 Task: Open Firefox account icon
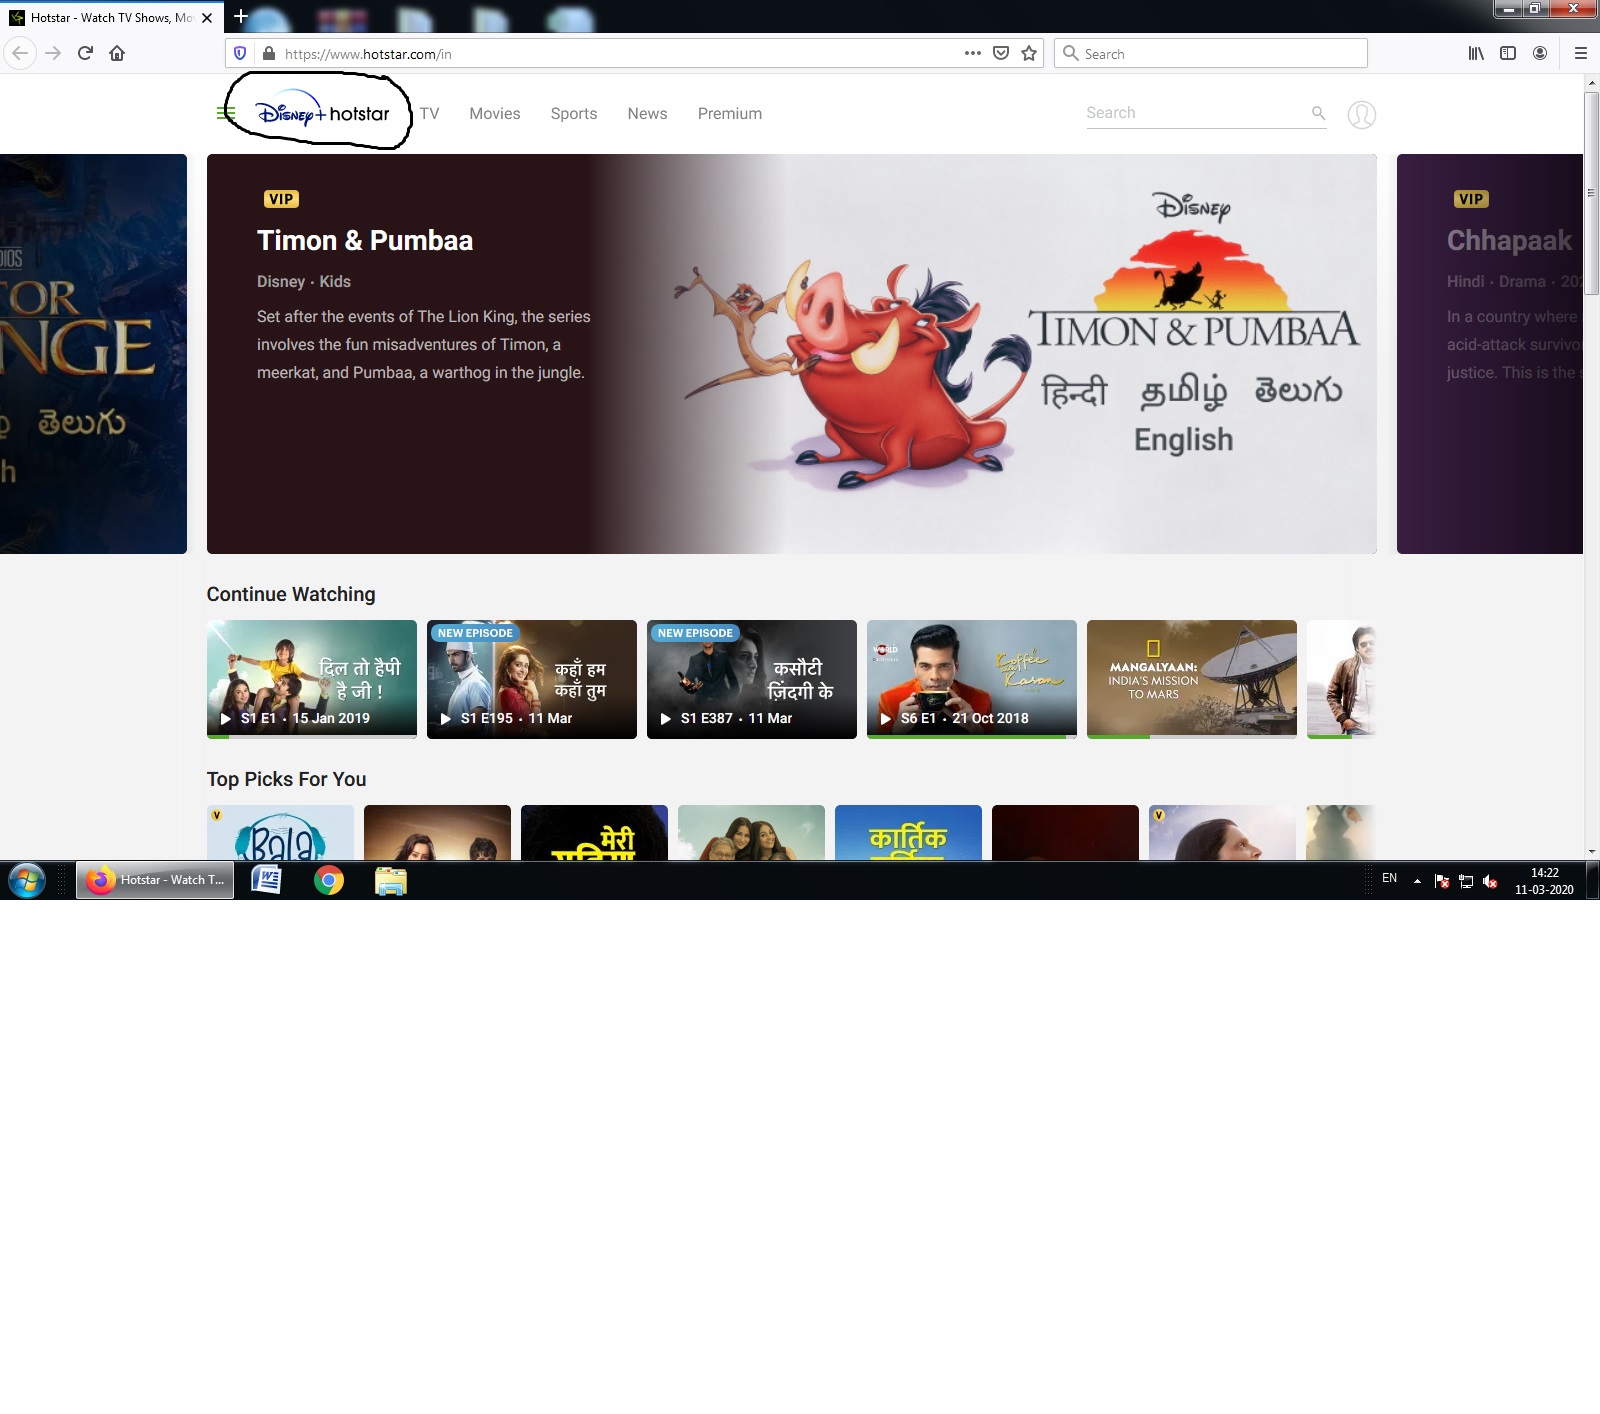1540,53
